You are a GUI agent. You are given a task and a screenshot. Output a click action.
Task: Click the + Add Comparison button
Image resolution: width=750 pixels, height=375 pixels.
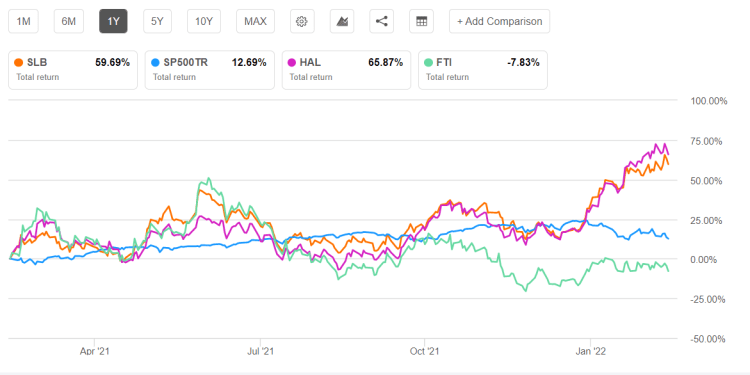pyautogui.click(x=499, y=22)
